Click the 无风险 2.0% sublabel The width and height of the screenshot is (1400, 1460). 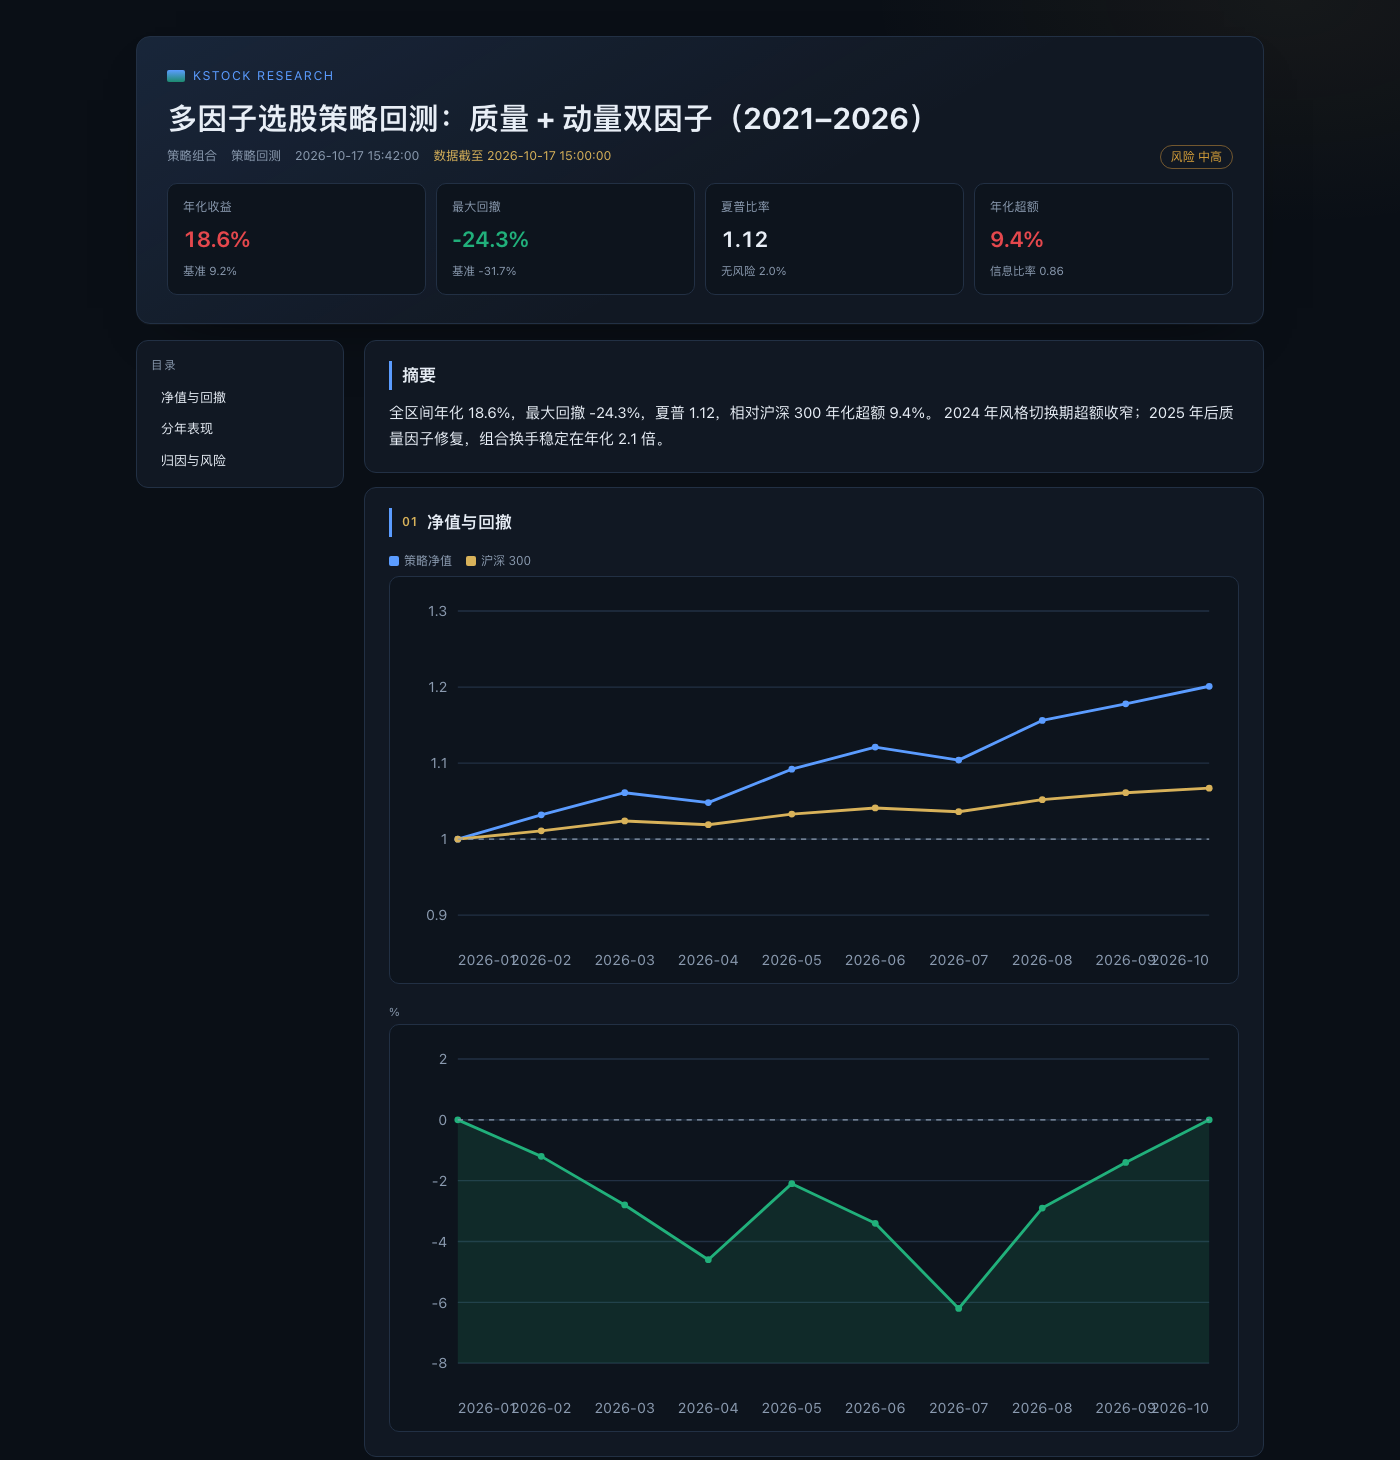pos(753,271)
